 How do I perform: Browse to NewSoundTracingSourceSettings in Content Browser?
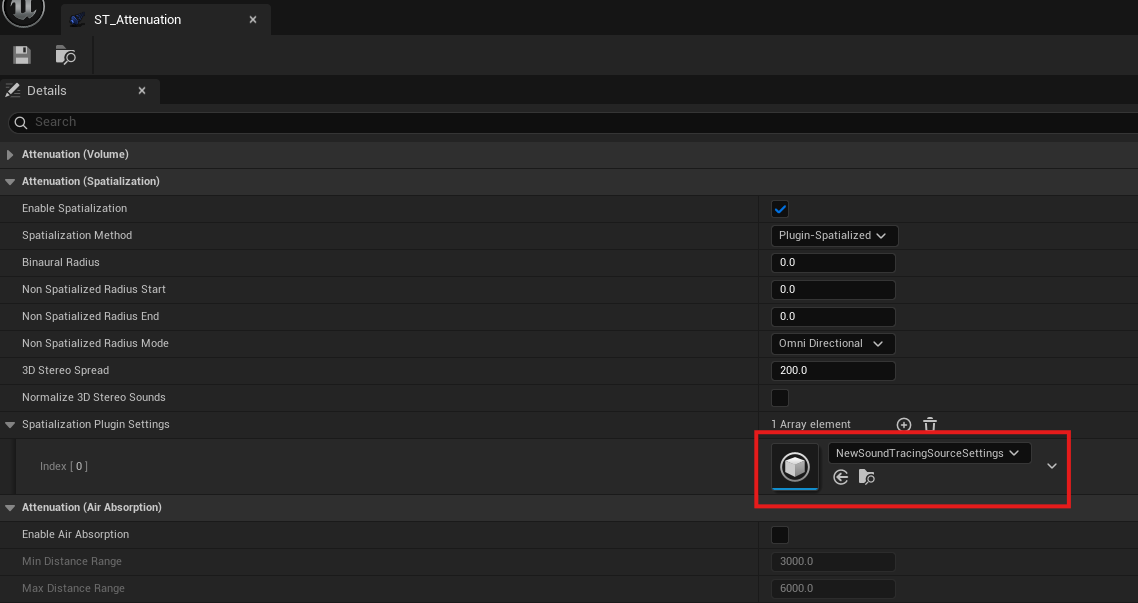867,477
